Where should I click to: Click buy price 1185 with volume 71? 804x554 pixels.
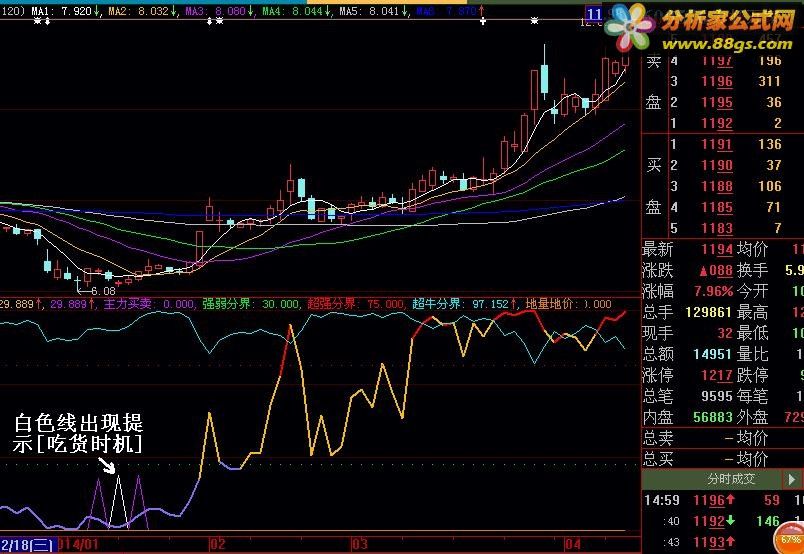click(717, 207)
